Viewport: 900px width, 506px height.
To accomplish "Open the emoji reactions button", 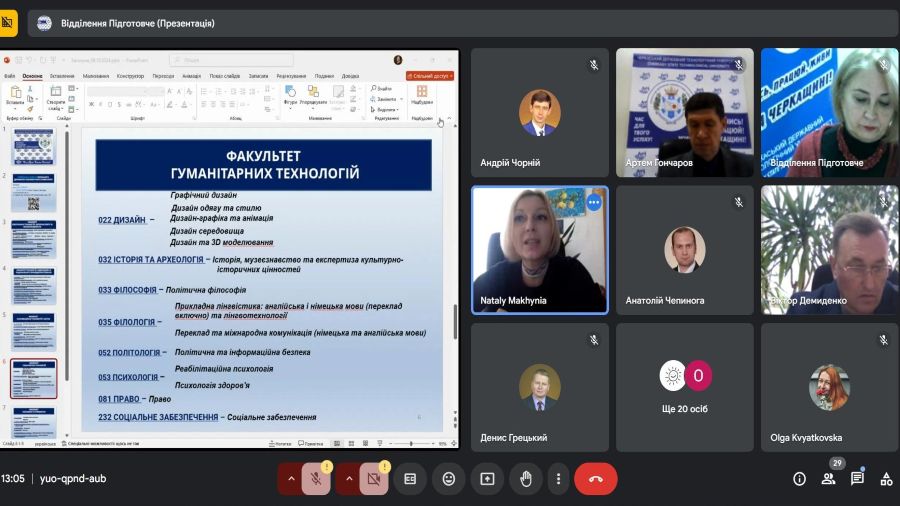I will [x=448, y=479].
